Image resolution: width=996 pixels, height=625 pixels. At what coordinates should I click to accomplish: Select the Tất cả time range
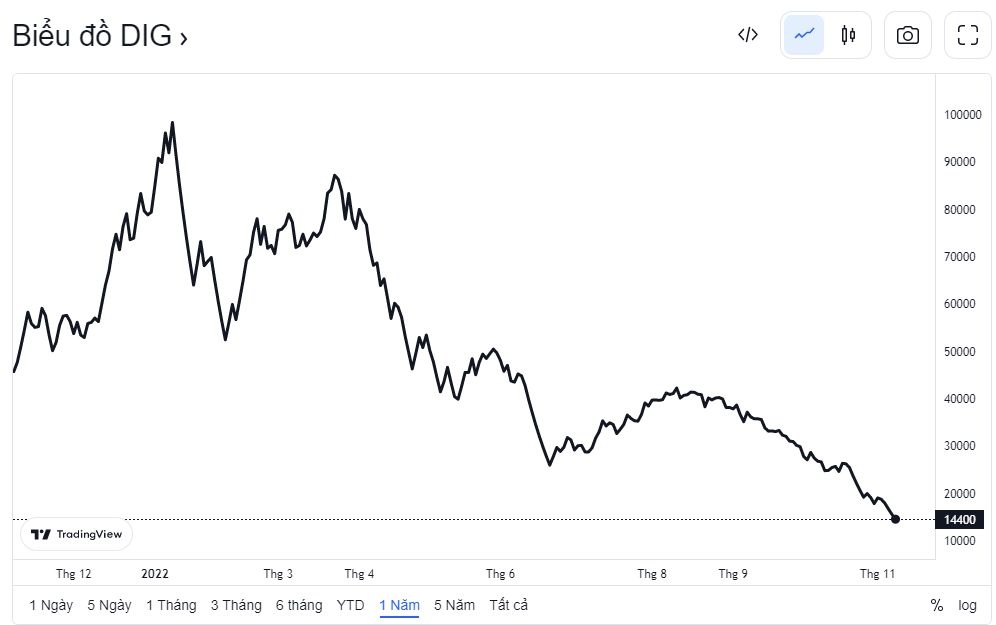[508, 605]
